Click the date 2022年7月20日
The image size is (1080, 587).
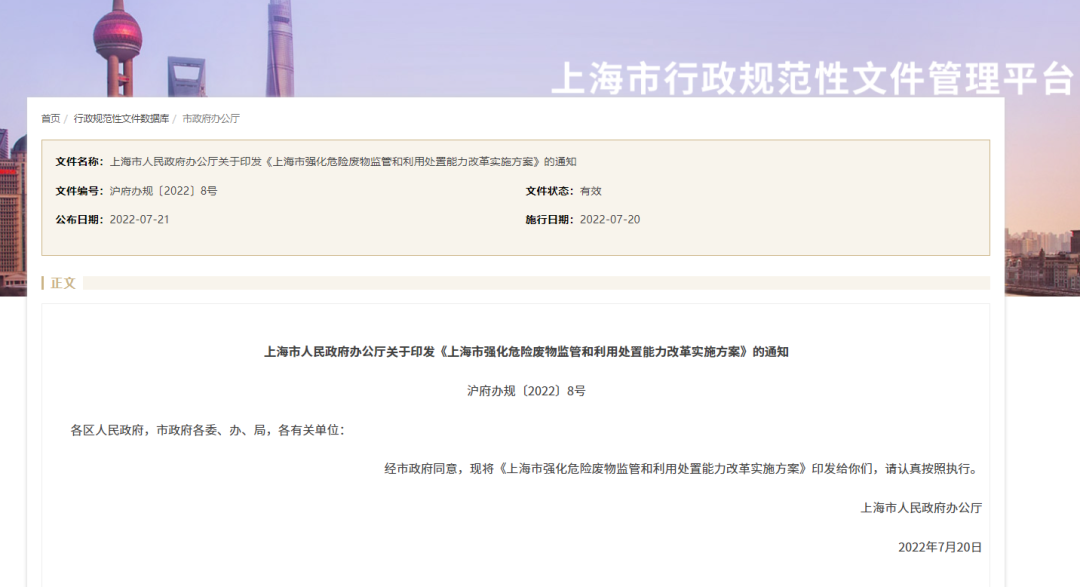pos(939,547)
